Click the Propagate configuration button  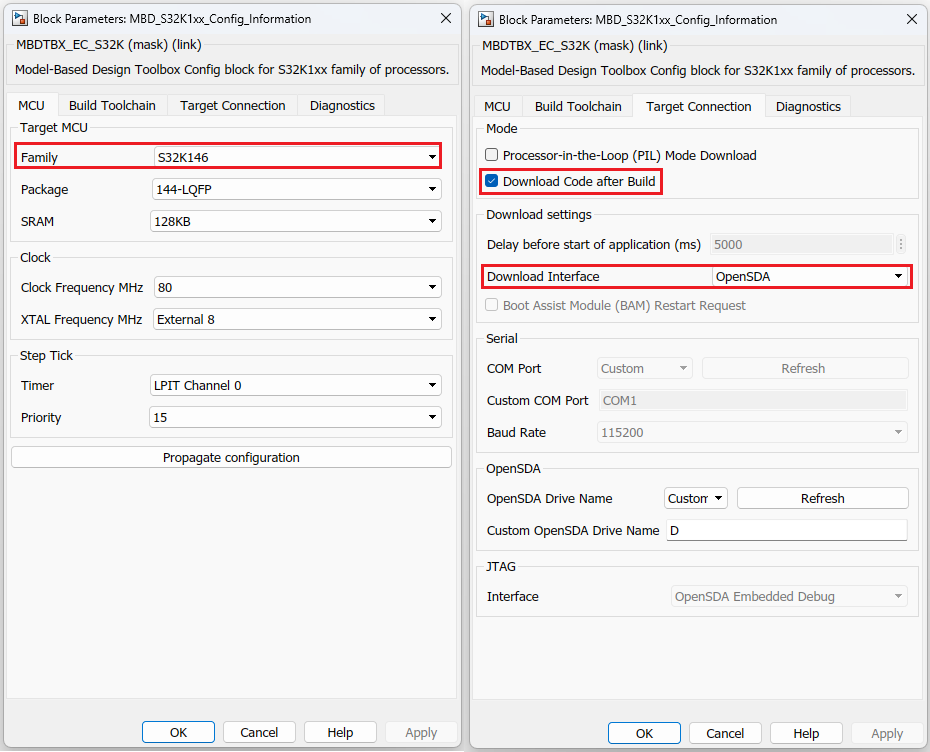pyautogui.click(x=230, y=456)
